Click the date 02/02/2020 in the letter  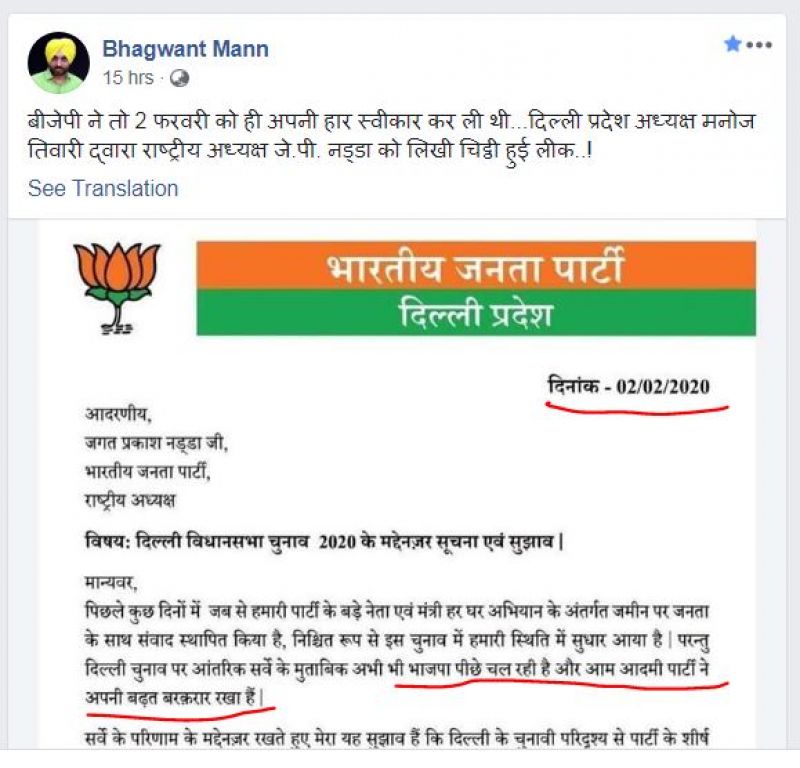663,387
